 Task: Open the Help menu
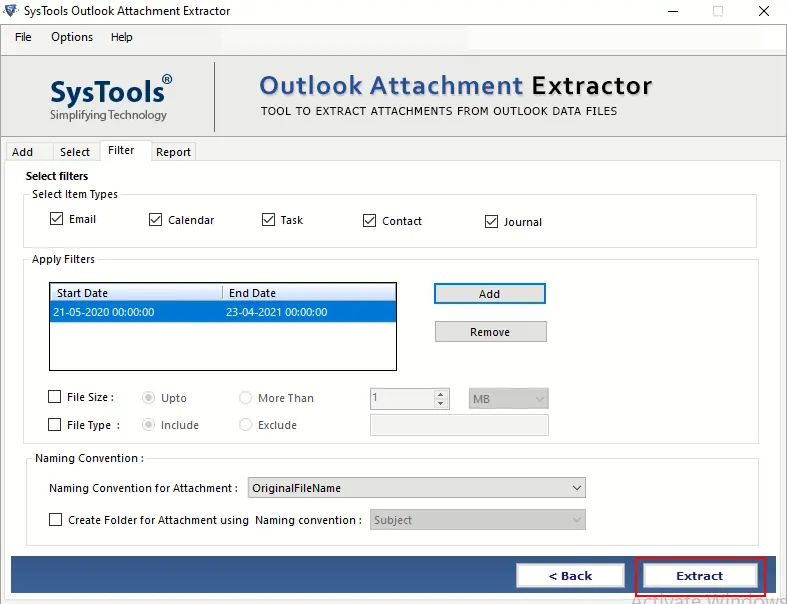tap(121, 37)
